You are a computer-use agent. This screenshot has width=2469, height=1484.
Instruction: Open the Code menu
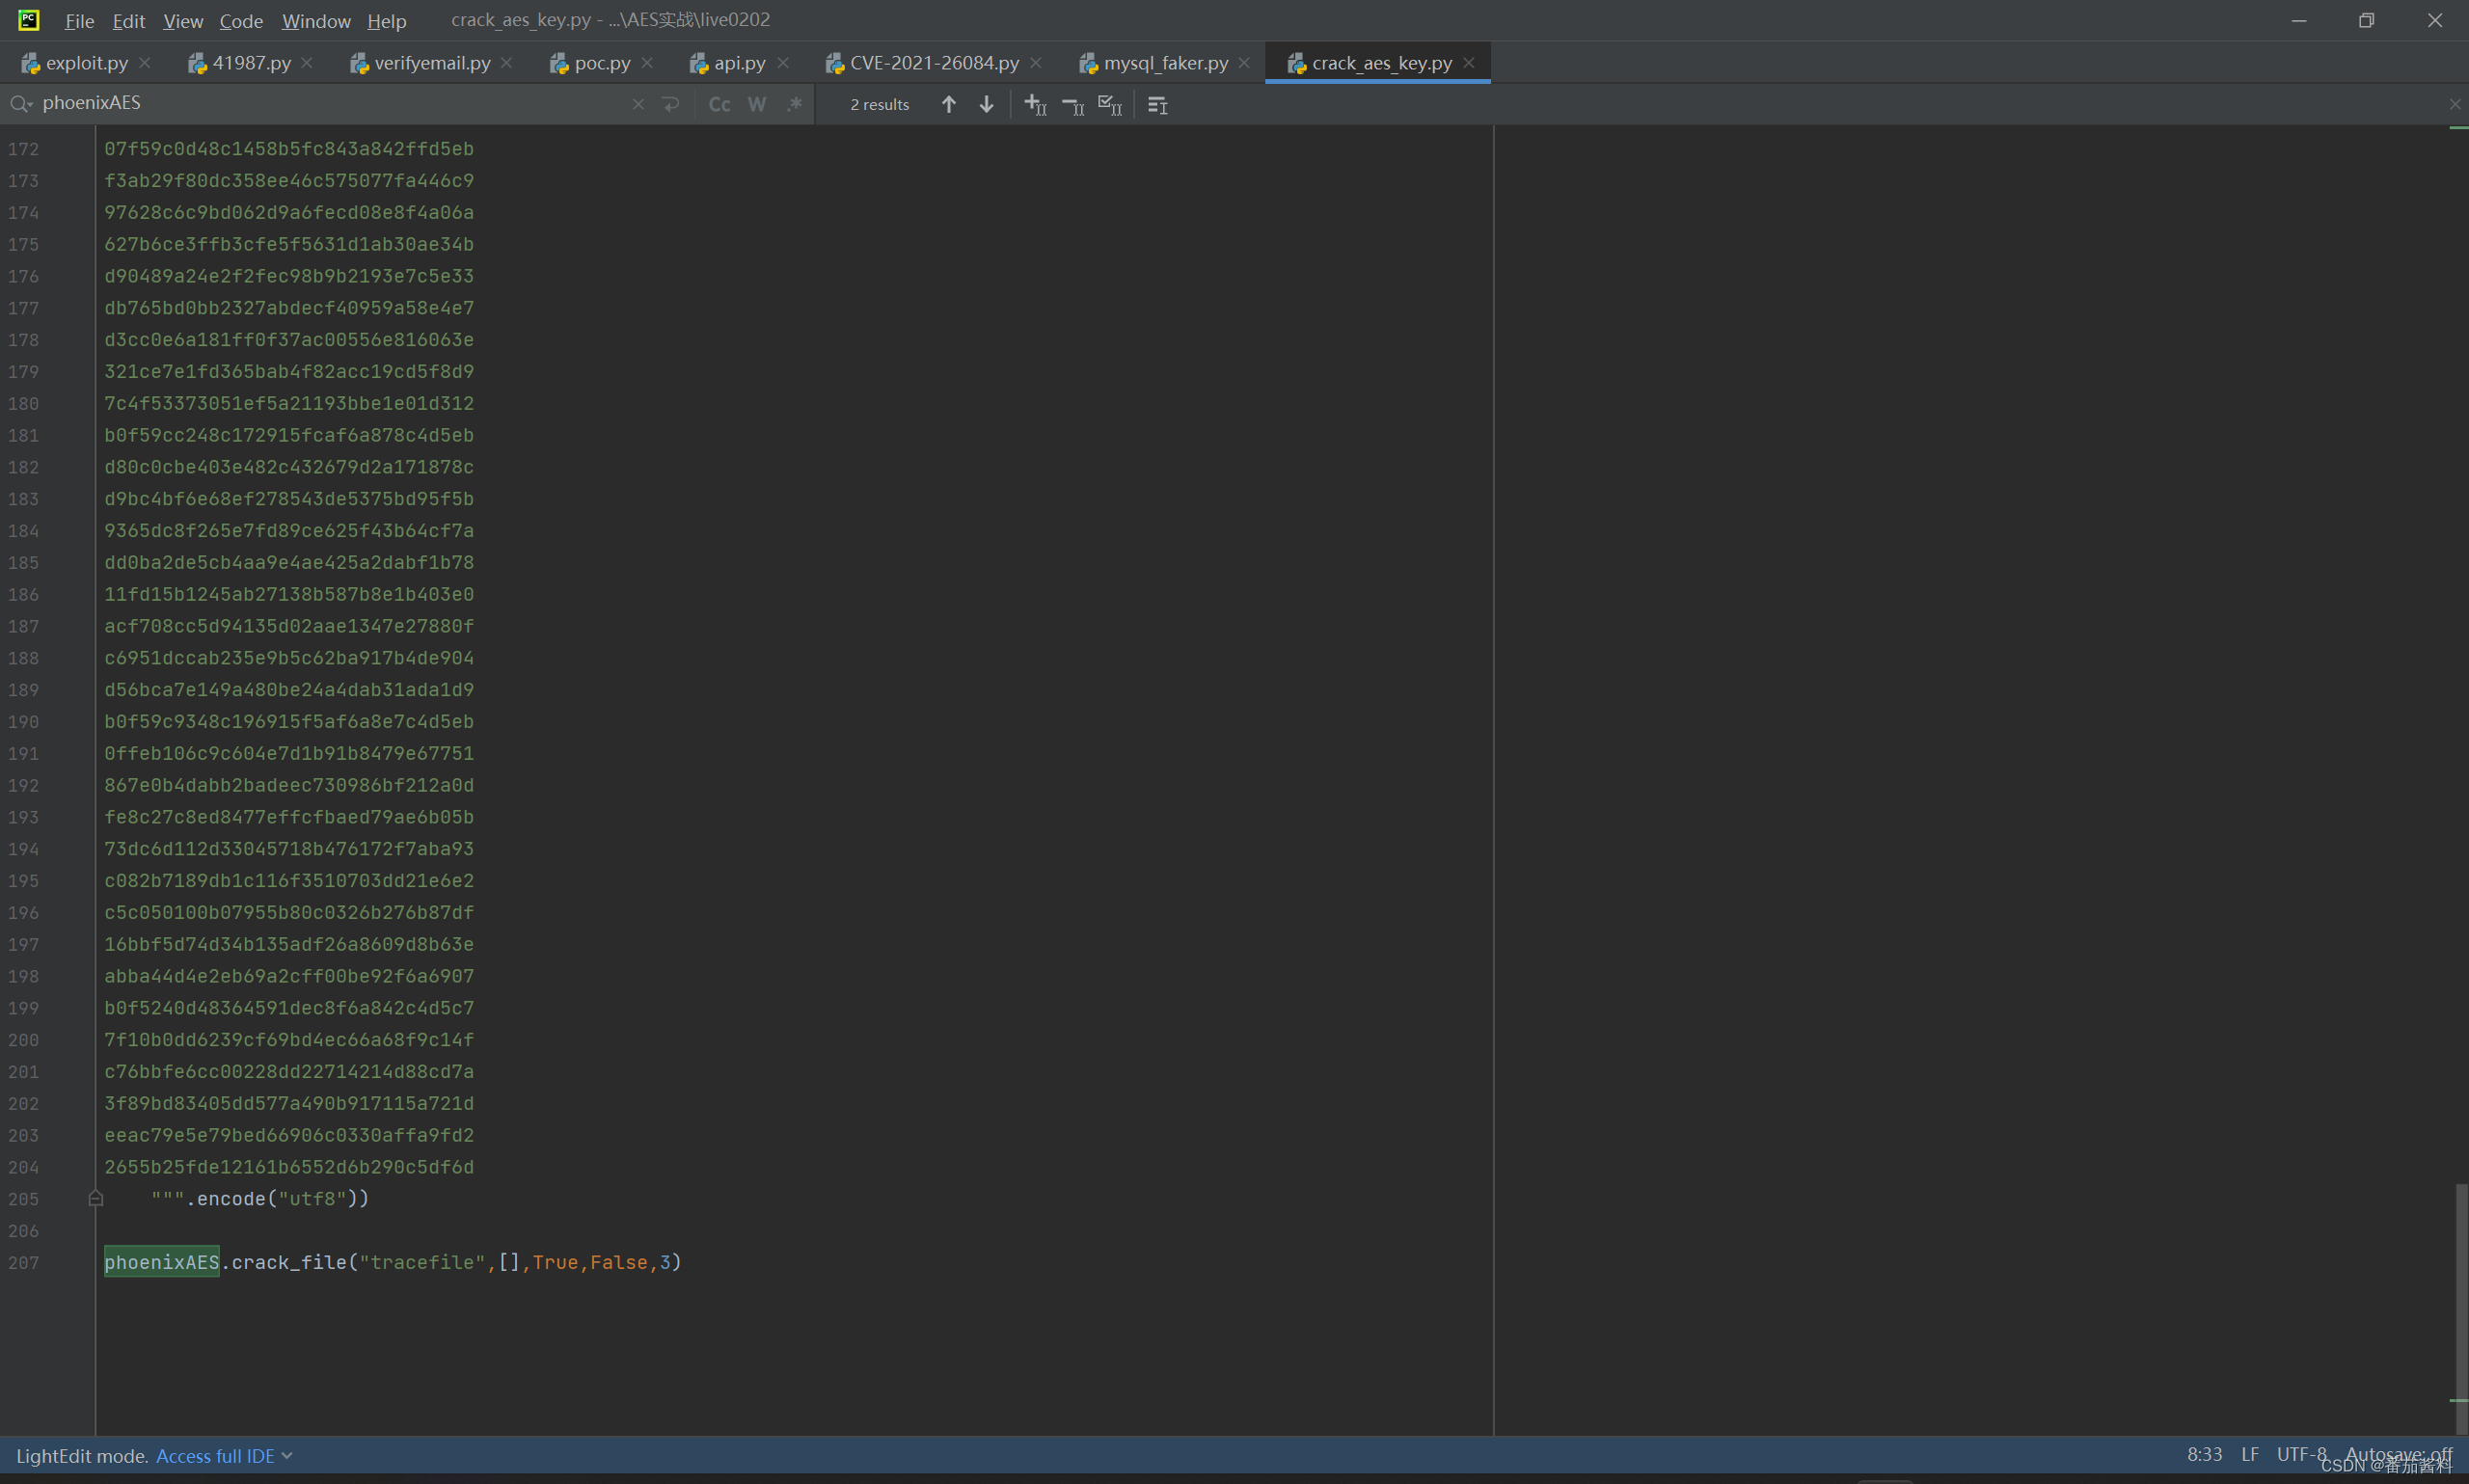click(241, 20)
